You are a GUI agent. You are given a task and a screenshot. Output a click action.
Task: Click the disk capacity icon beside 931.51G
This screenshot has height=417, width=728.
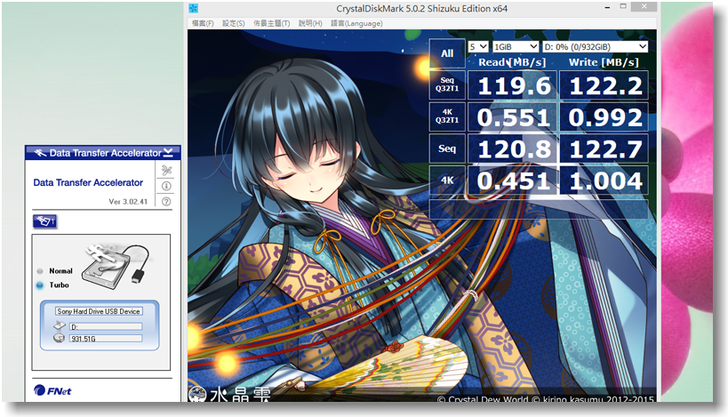(x=61, y=338)
